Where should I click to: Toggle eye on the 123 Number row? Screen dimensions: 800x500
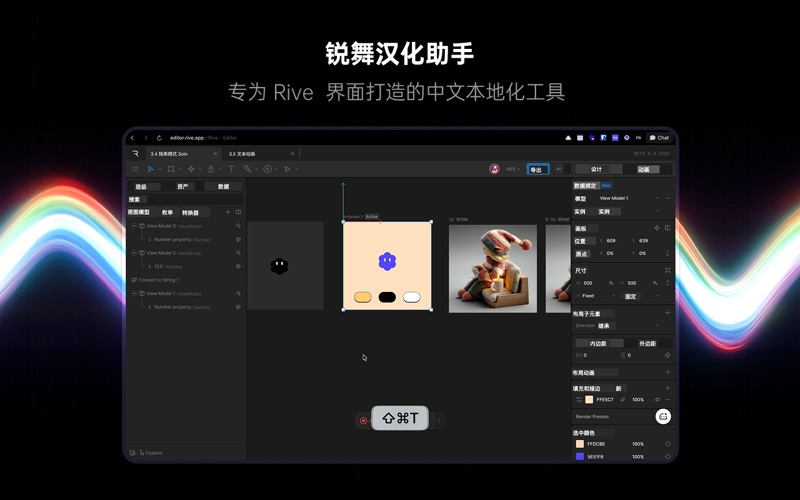(238, 266)
